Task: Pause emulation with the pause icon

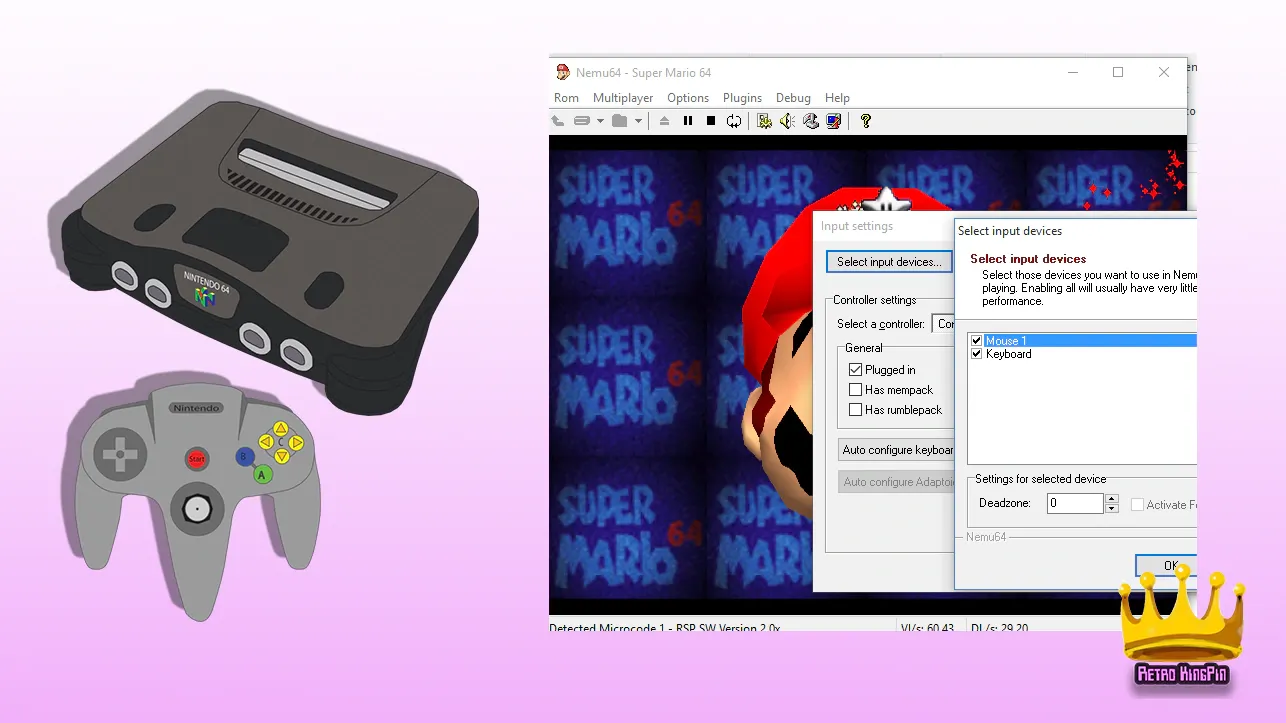Action: pyautogui.click(x=688, y=121)
